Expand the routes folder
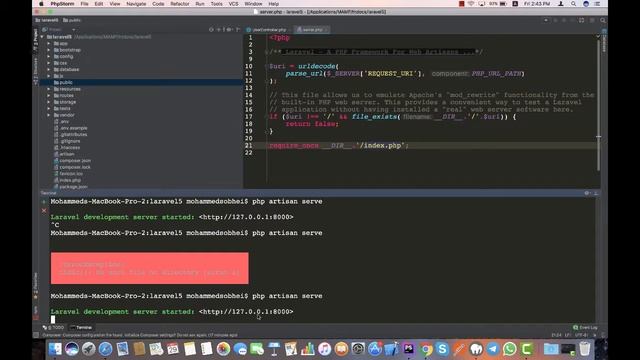 [x=49, y=96]
